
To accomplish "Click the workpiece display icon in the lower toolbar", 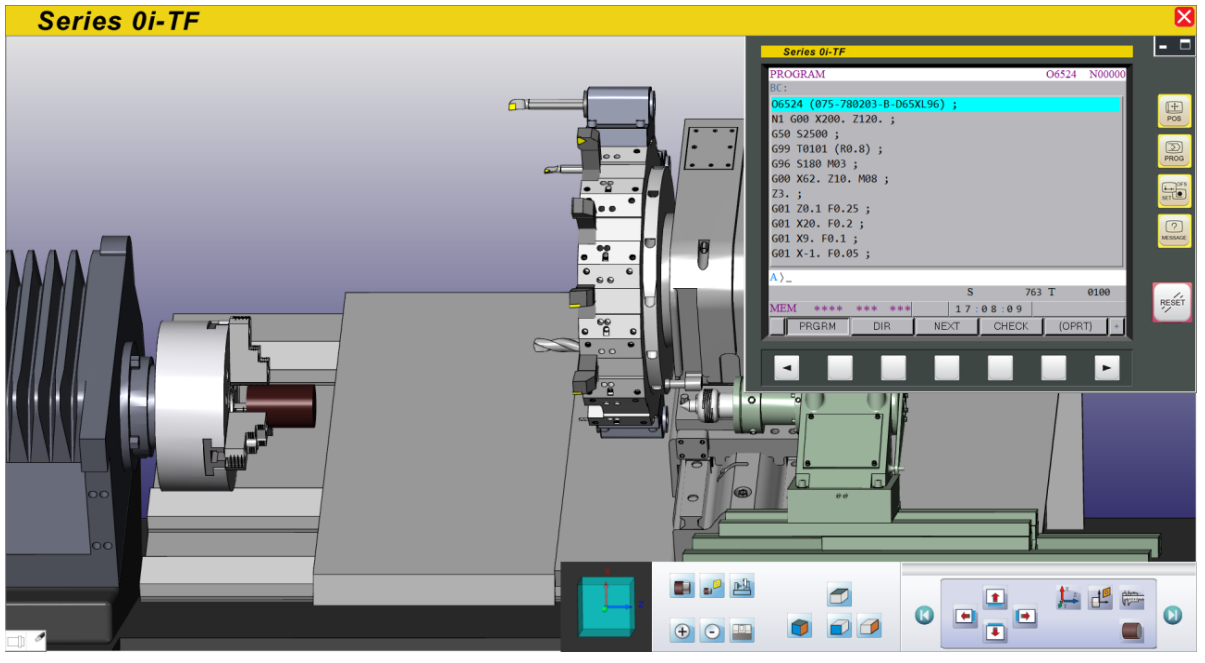I will (682, 586).
